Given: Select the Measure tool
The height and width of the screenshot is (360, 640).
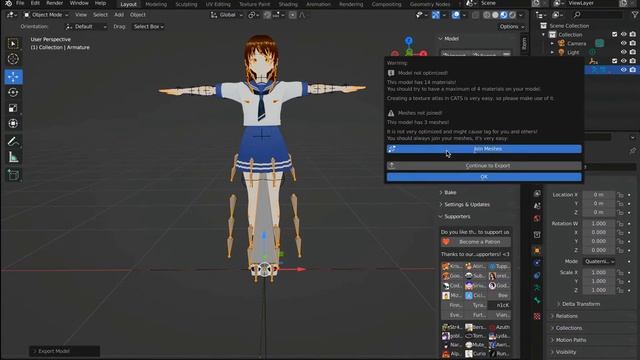Looking at the screenshot, I should [x=13, y=157].
